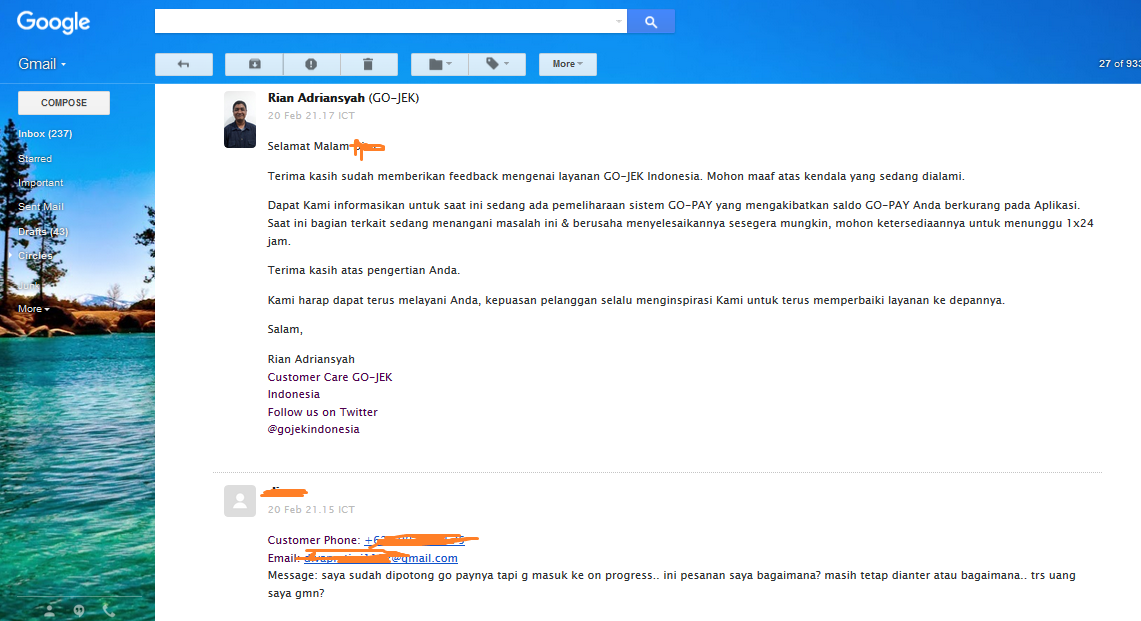This screenshot has height=621, width=1141.
Task: Click Customer Care GO-JEK signature text
Action: pos(330,377)
